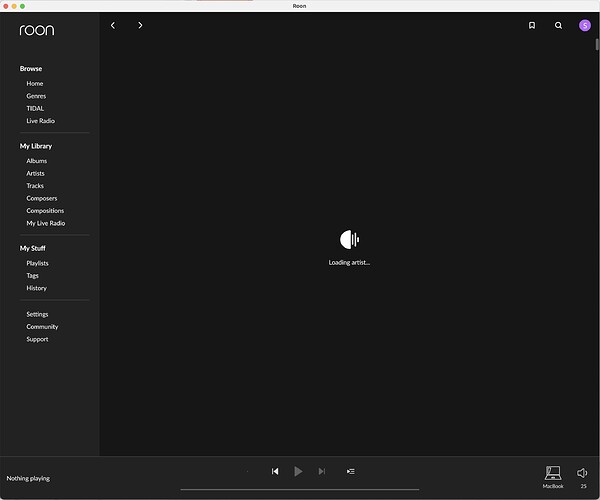
Task: Open Support in sidebar
Action: pos(37,339)
